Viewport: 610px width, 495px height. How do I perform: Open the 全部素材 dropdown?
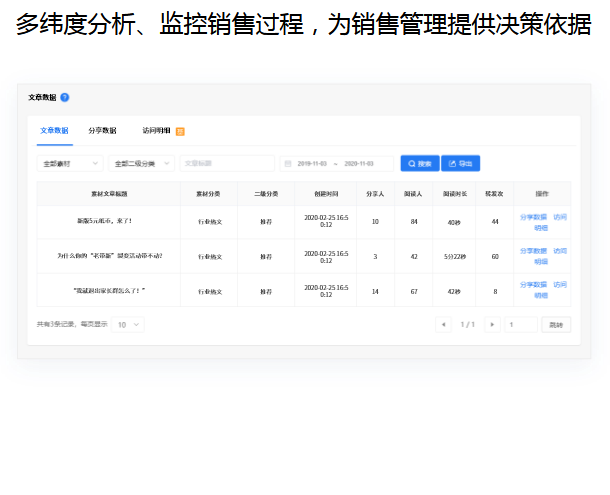[70, 163]
